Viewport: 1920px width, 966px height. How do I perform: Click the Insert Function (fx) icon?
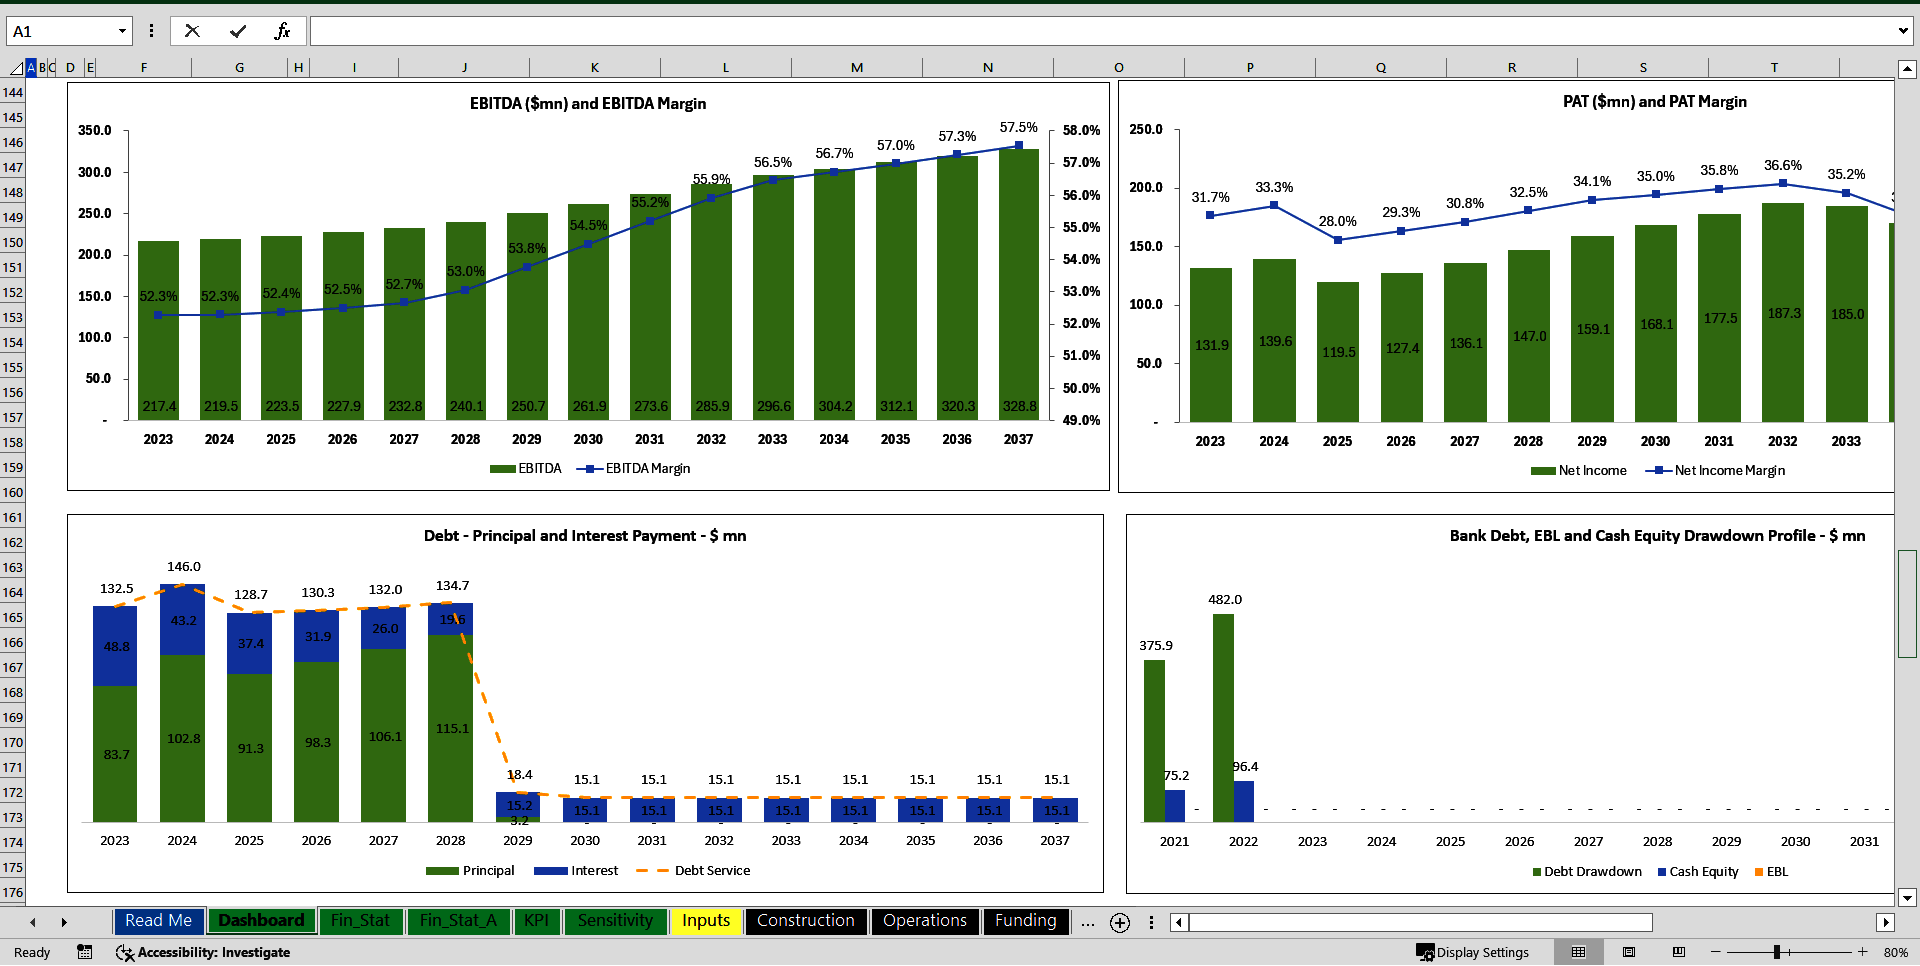tap(284, 30)
